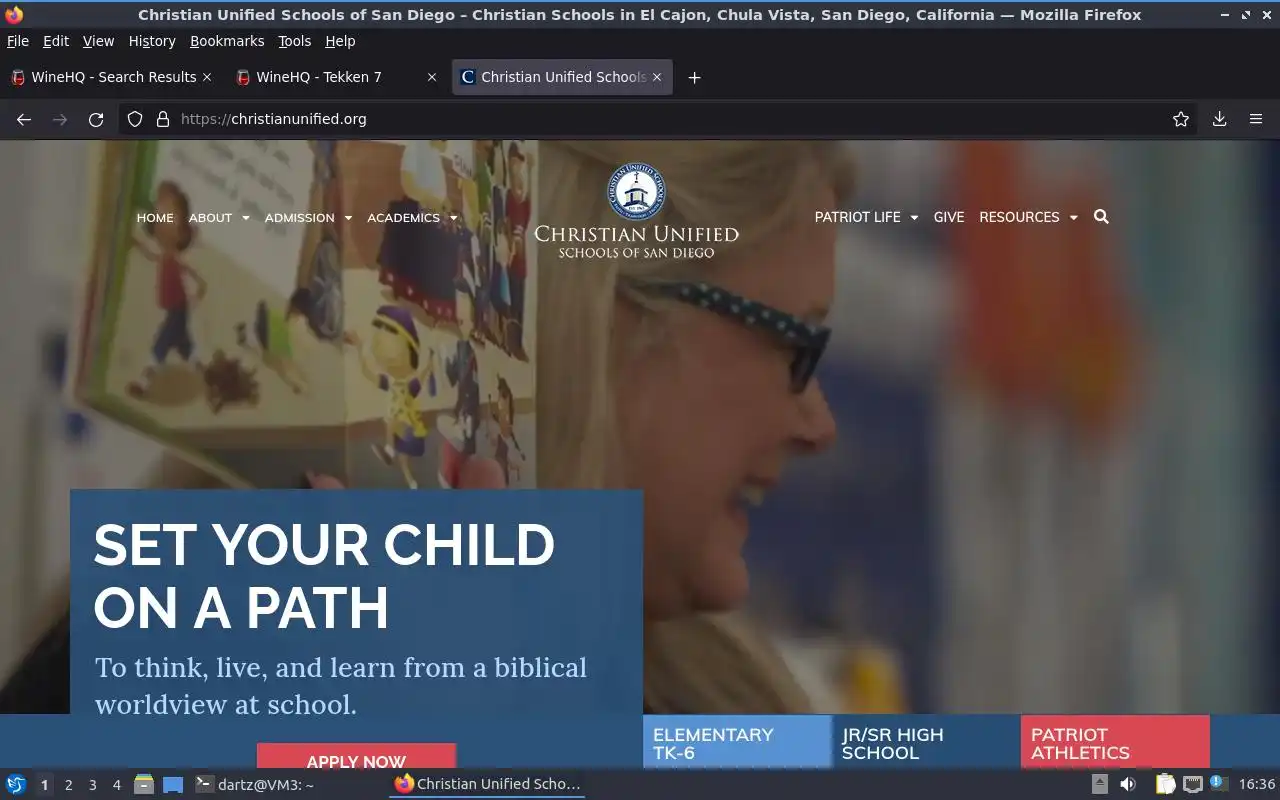
Task: Switch to the WineHQ - Tekken 7 tab
Action: [x=336, y=77]
